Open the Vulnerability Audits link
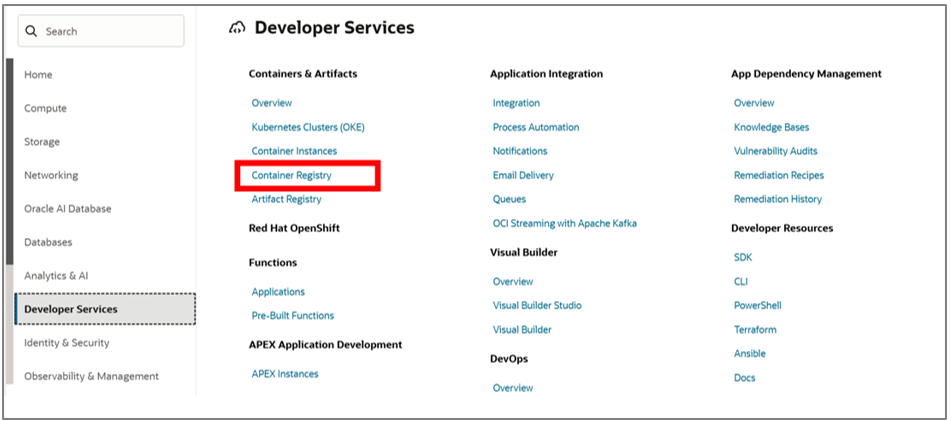Screen dimensions: 951x421 tap(776, 151)
